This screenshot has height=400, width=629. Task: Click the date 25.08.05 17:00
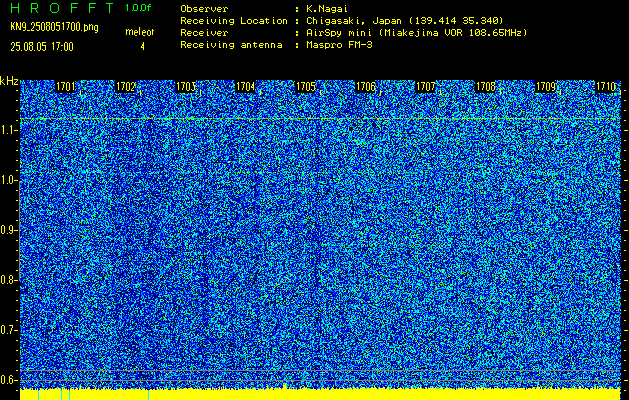pos(42,47)
